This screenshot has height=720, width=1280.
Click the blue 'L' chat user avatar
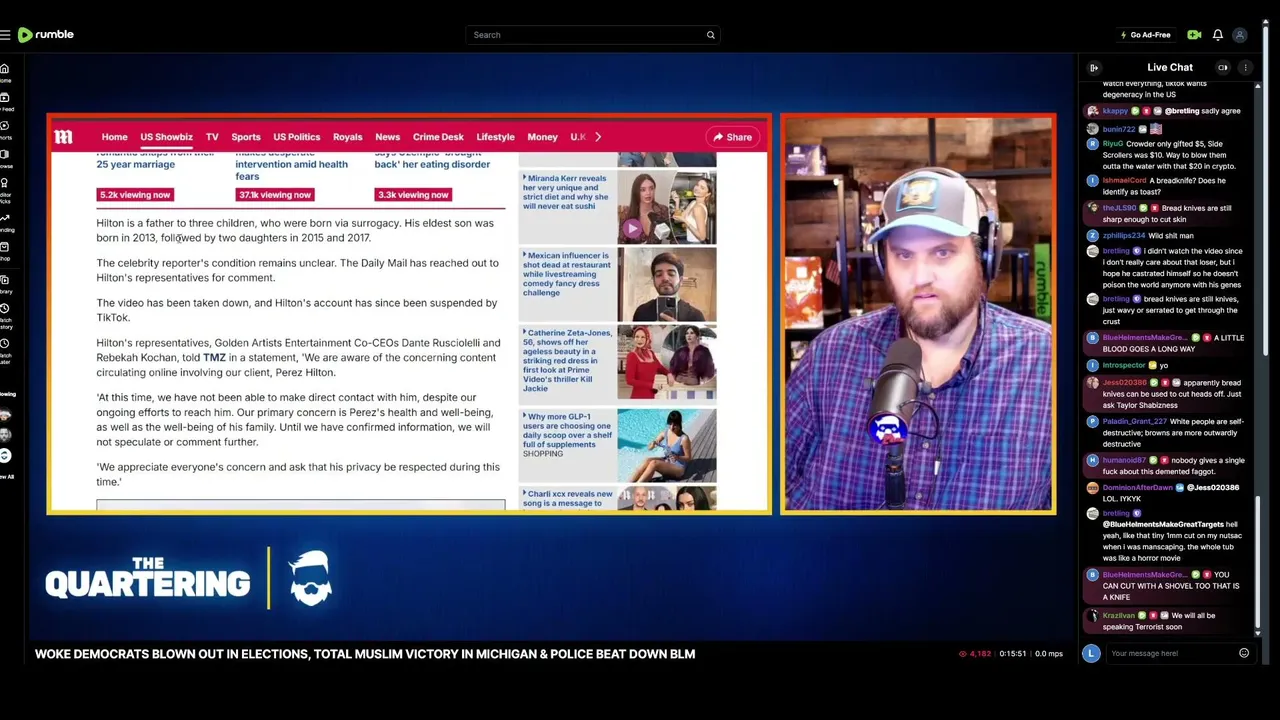pyautogui.click(x=1091, y=653)
